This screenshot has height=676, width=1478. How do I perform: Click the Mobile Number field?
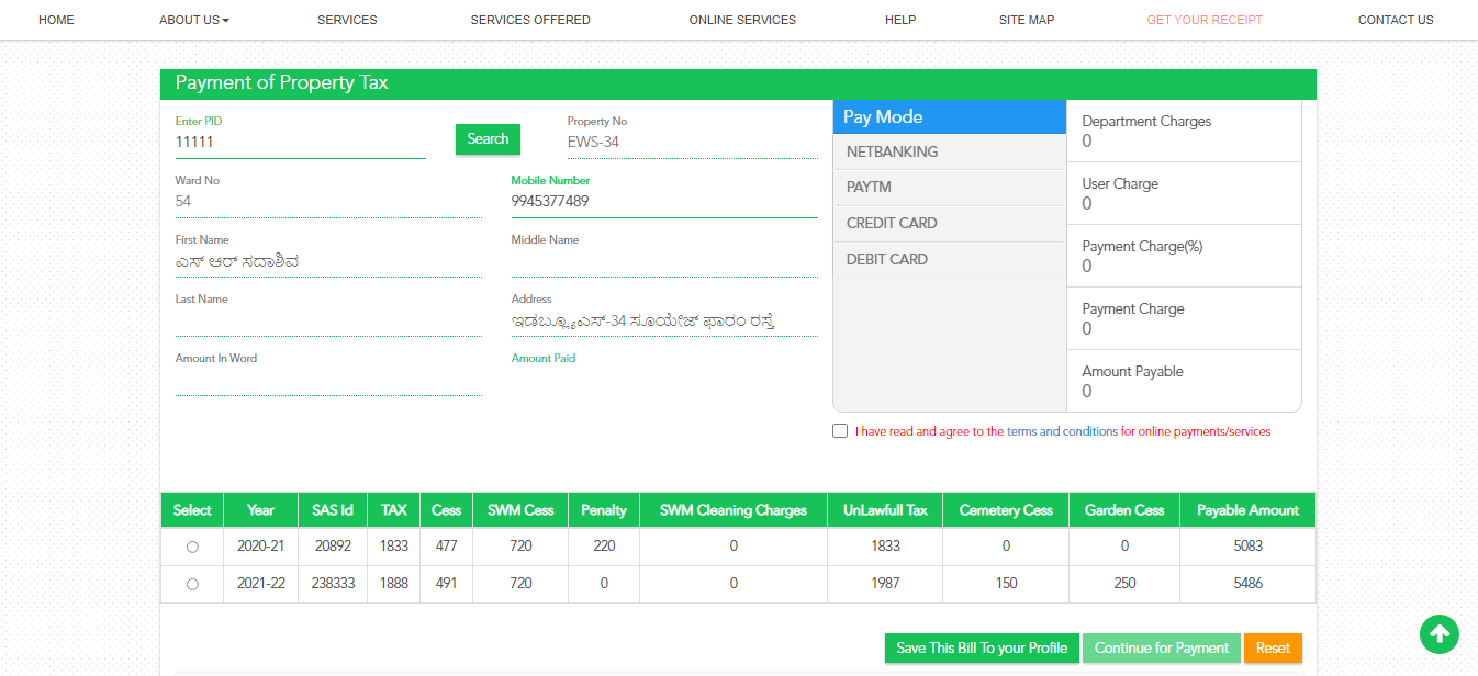click(664, 201)
